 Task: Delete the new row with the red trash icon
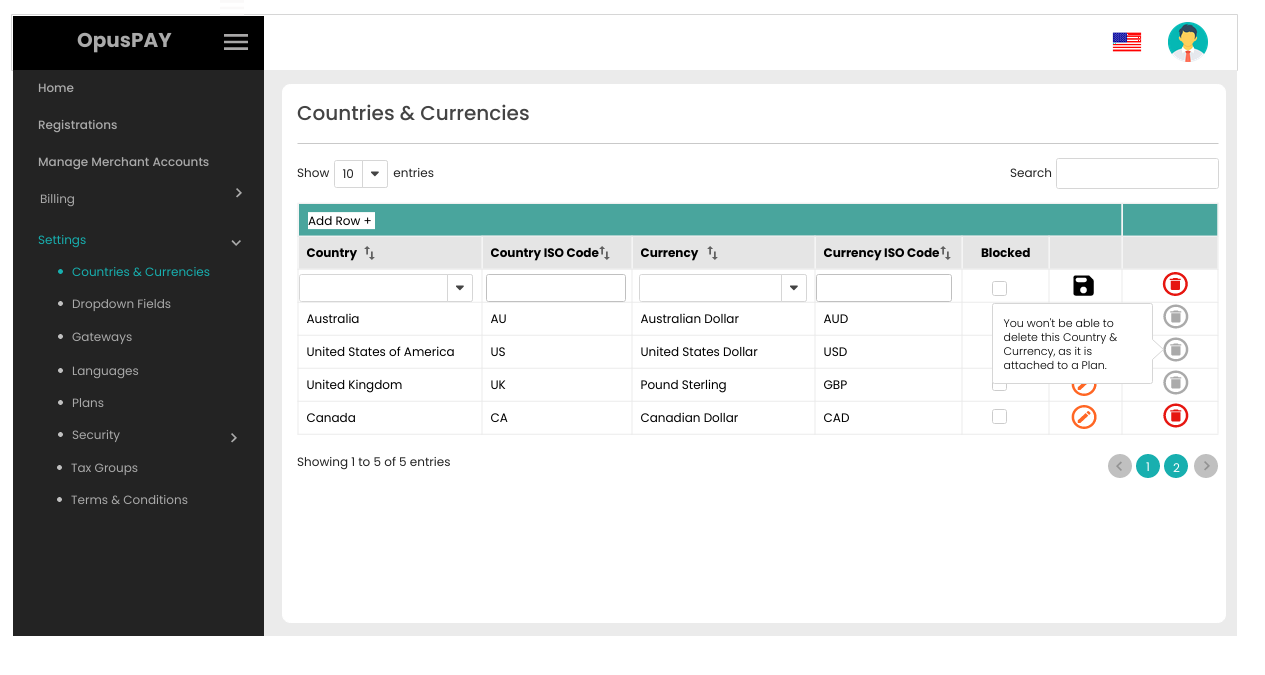tap(1175, 285)
